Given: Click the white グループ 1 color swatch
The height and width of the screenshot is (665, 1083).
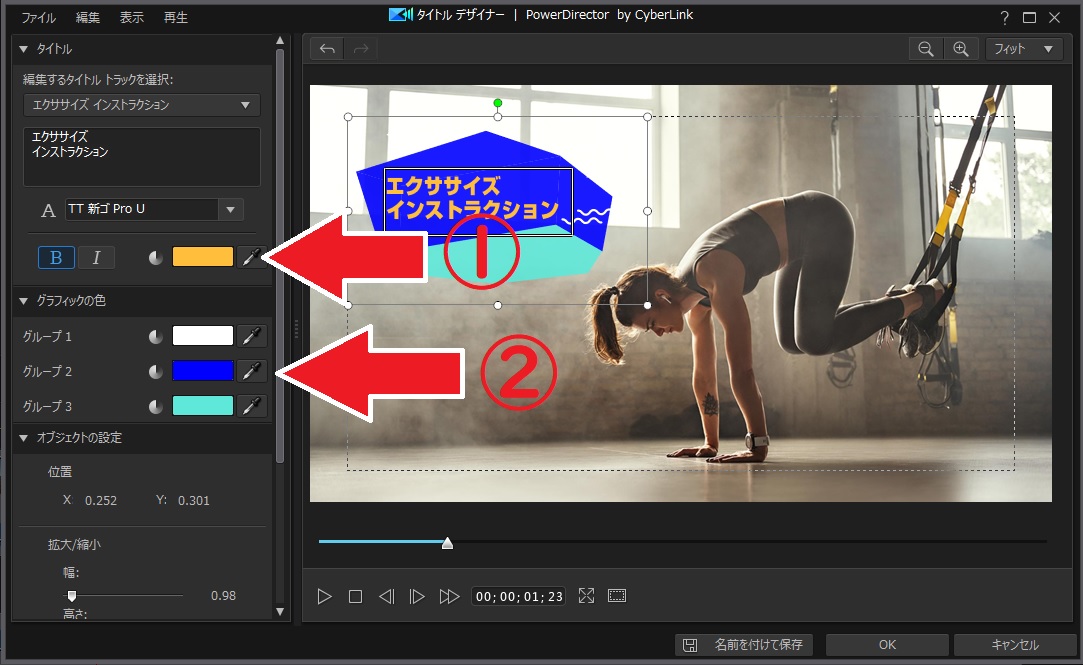Looking at the screenshot, I should point(202,336).
